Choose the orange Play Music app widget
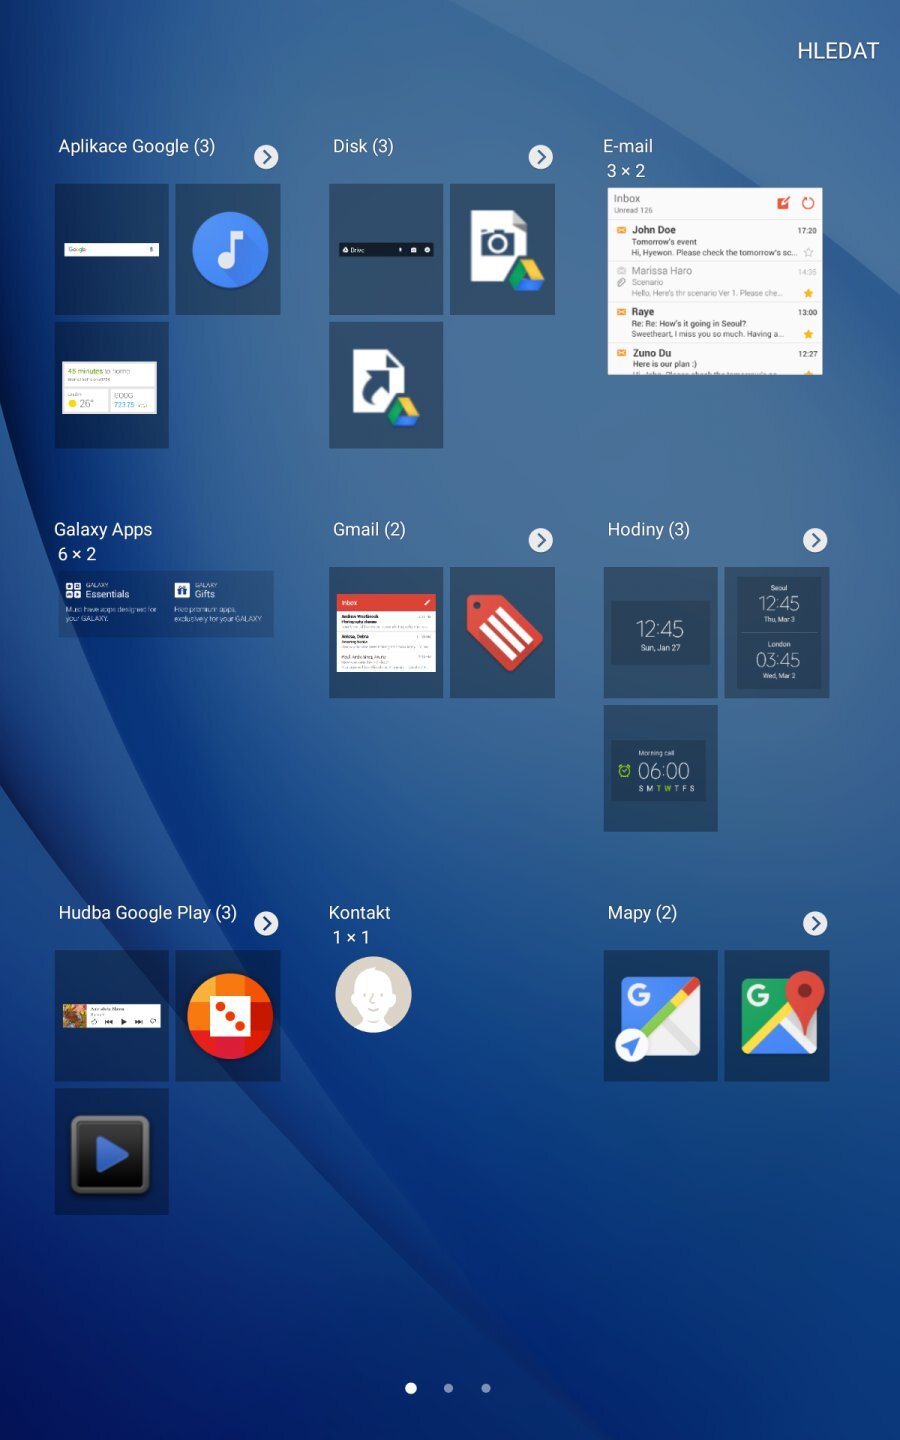Screen dimensions: 900x1440 click(227, 1015)
